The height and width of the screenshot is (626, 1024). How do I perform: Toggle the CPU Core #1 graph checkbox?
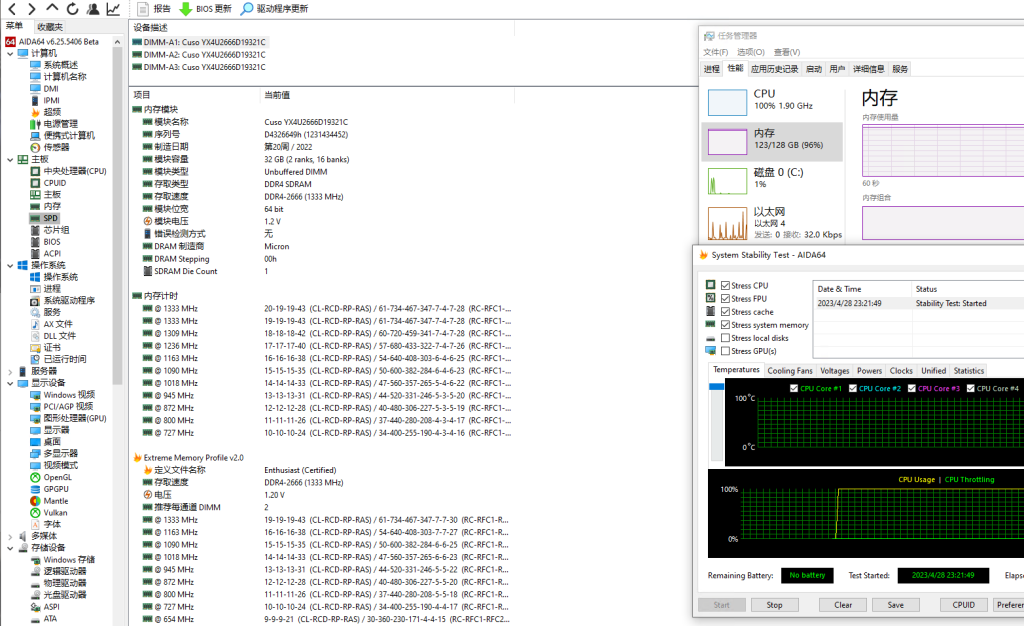(795, 388)
